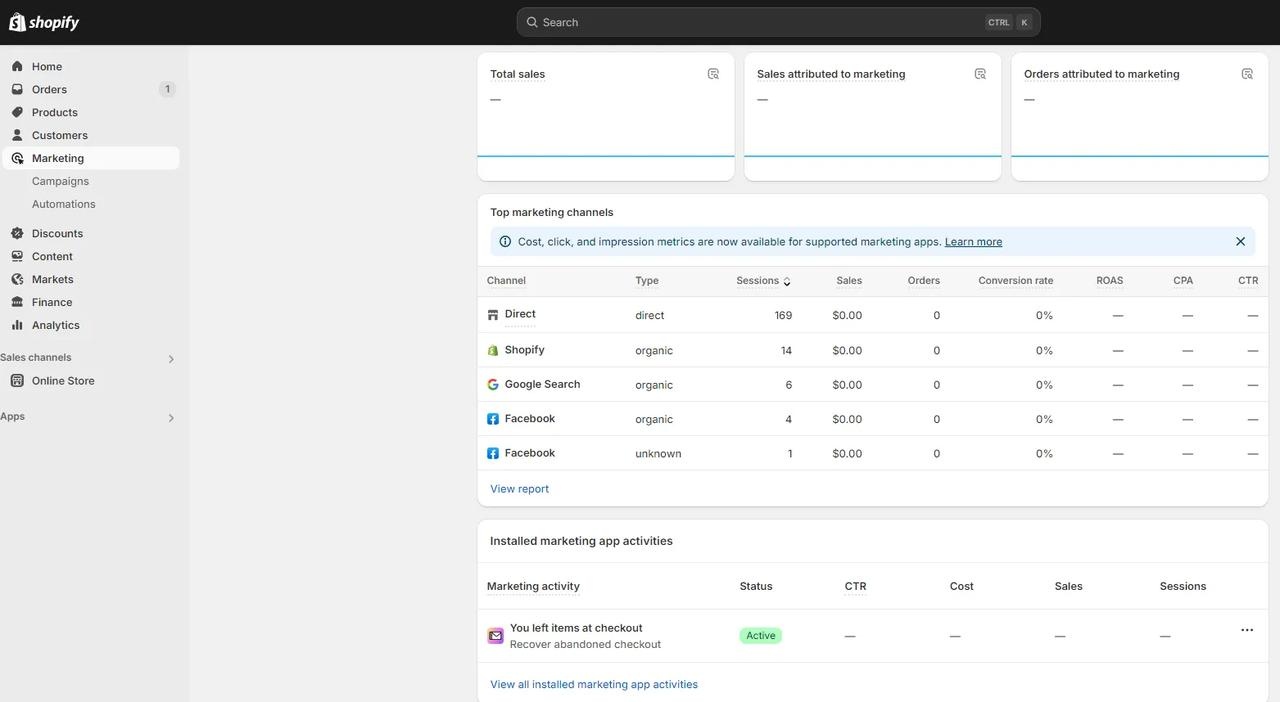Click organic Facebook channel icon

[x=493, y=419]
